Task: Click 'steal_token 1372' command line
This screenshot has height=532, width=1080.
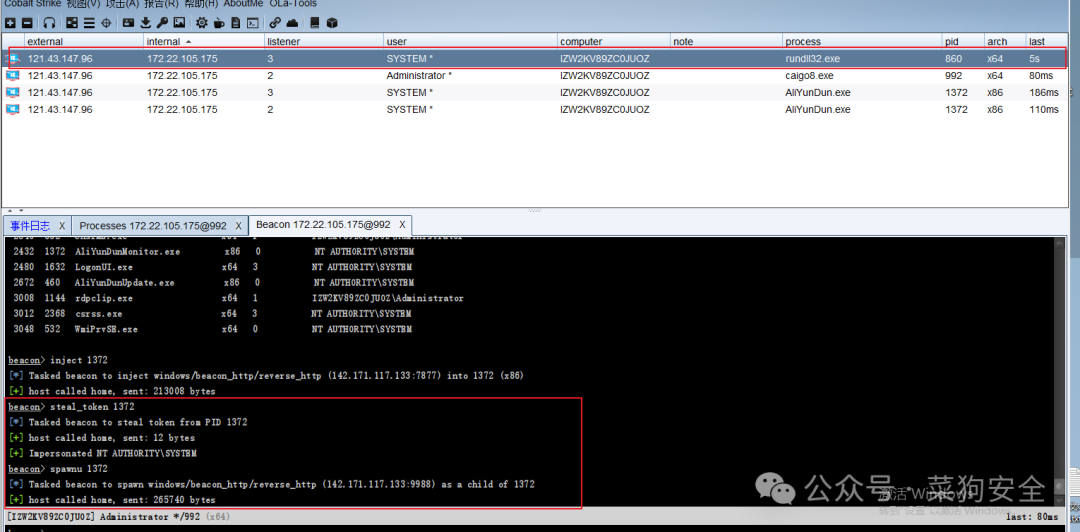Action: (x=71, y=407)
